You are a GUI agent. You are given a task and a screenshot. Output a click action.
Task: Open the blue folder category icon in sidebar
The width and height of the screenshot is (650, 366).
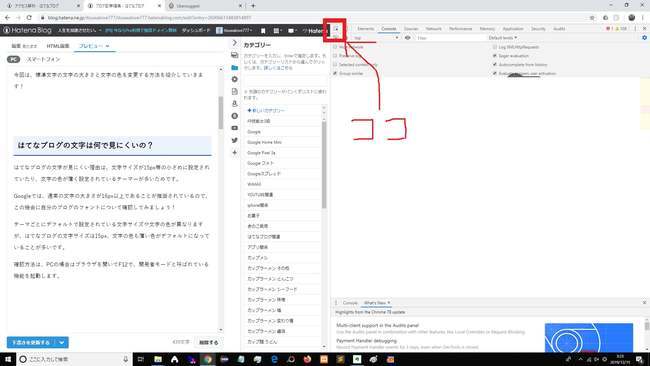tap(235, 67)
